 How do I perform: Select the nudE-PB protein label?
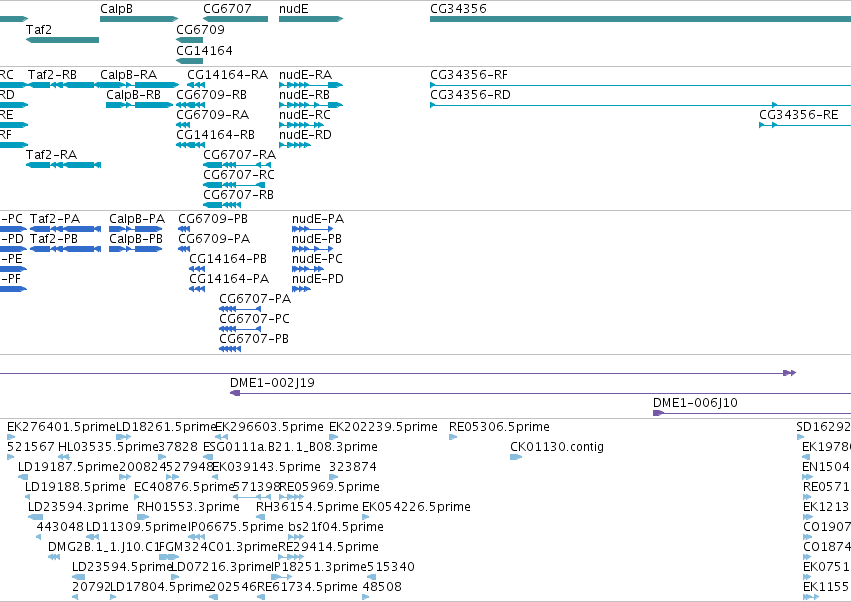point(317,239)
